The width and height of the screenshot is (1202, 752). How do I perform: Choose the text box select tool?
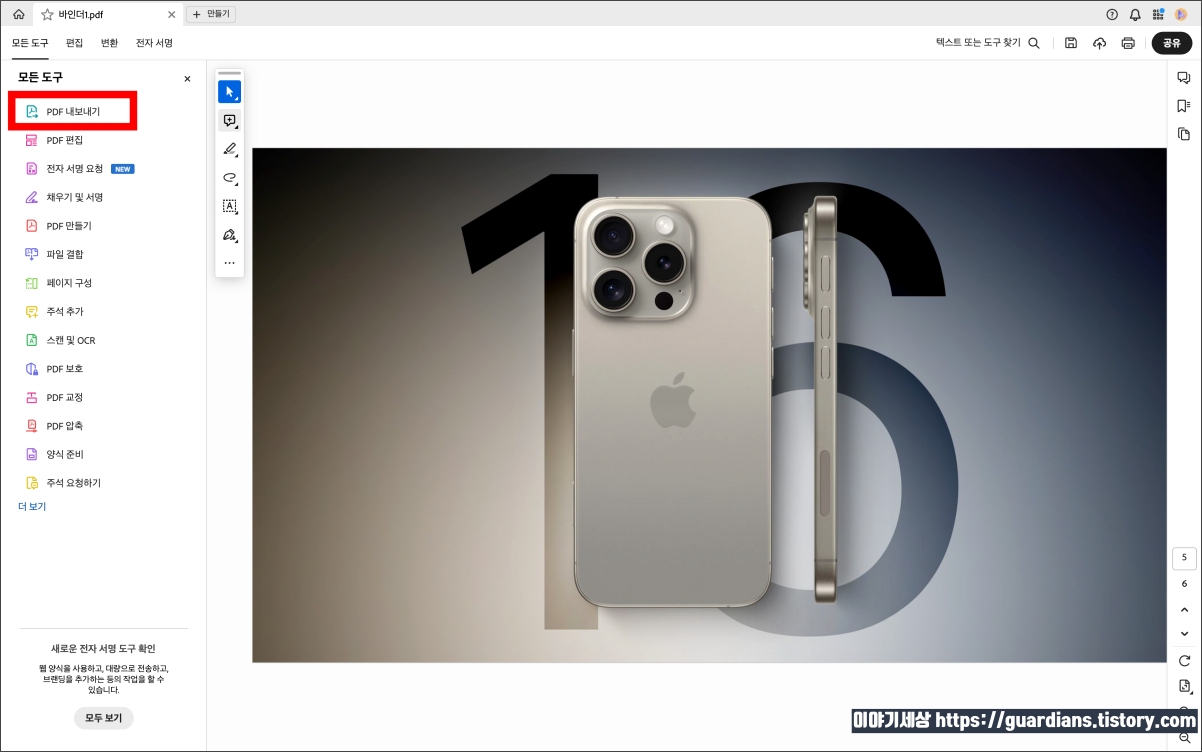click(x=229, y=206)
